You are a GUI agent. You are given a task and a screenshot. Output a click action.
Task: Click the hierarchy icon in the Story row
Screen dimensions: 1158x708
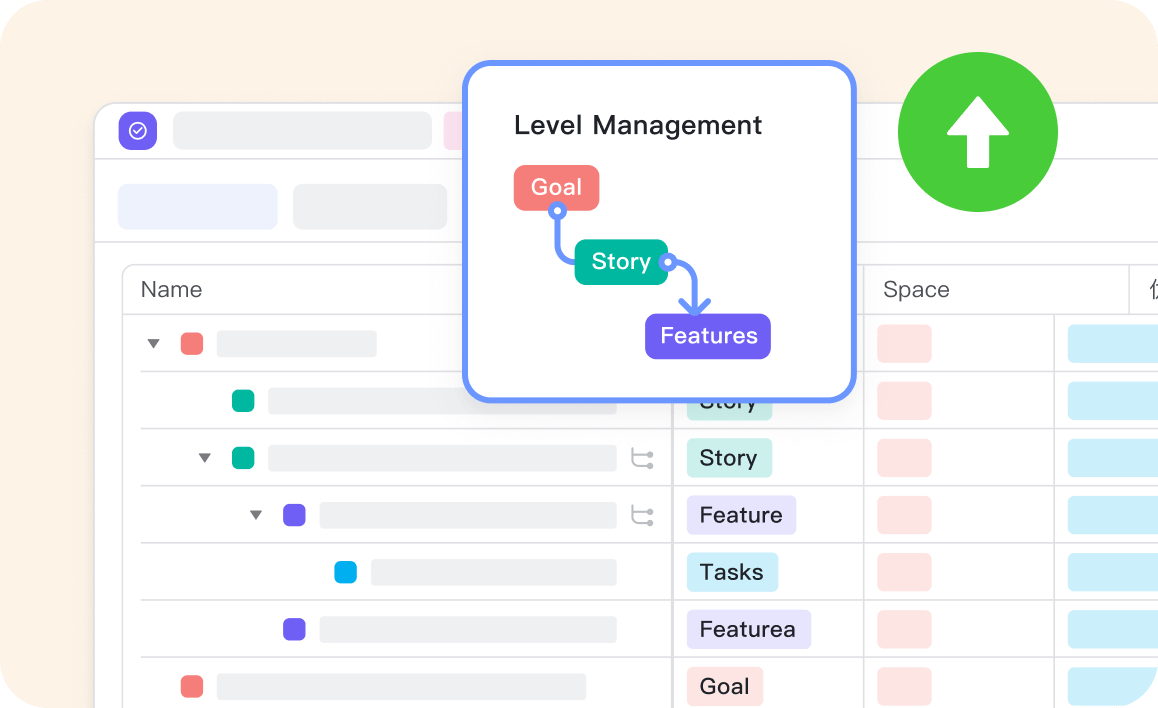[642, 459]
